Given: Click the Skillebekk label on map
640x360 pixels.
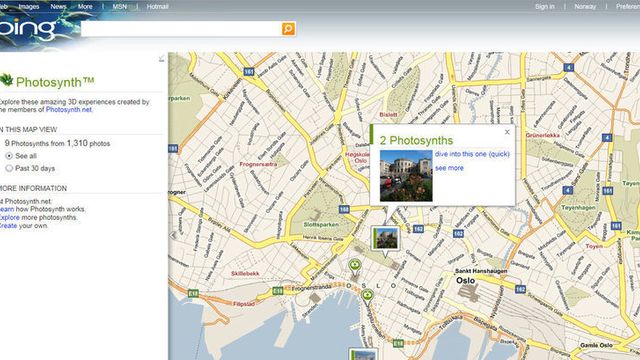Looking at the screenshot, I should tap(245, 273).
